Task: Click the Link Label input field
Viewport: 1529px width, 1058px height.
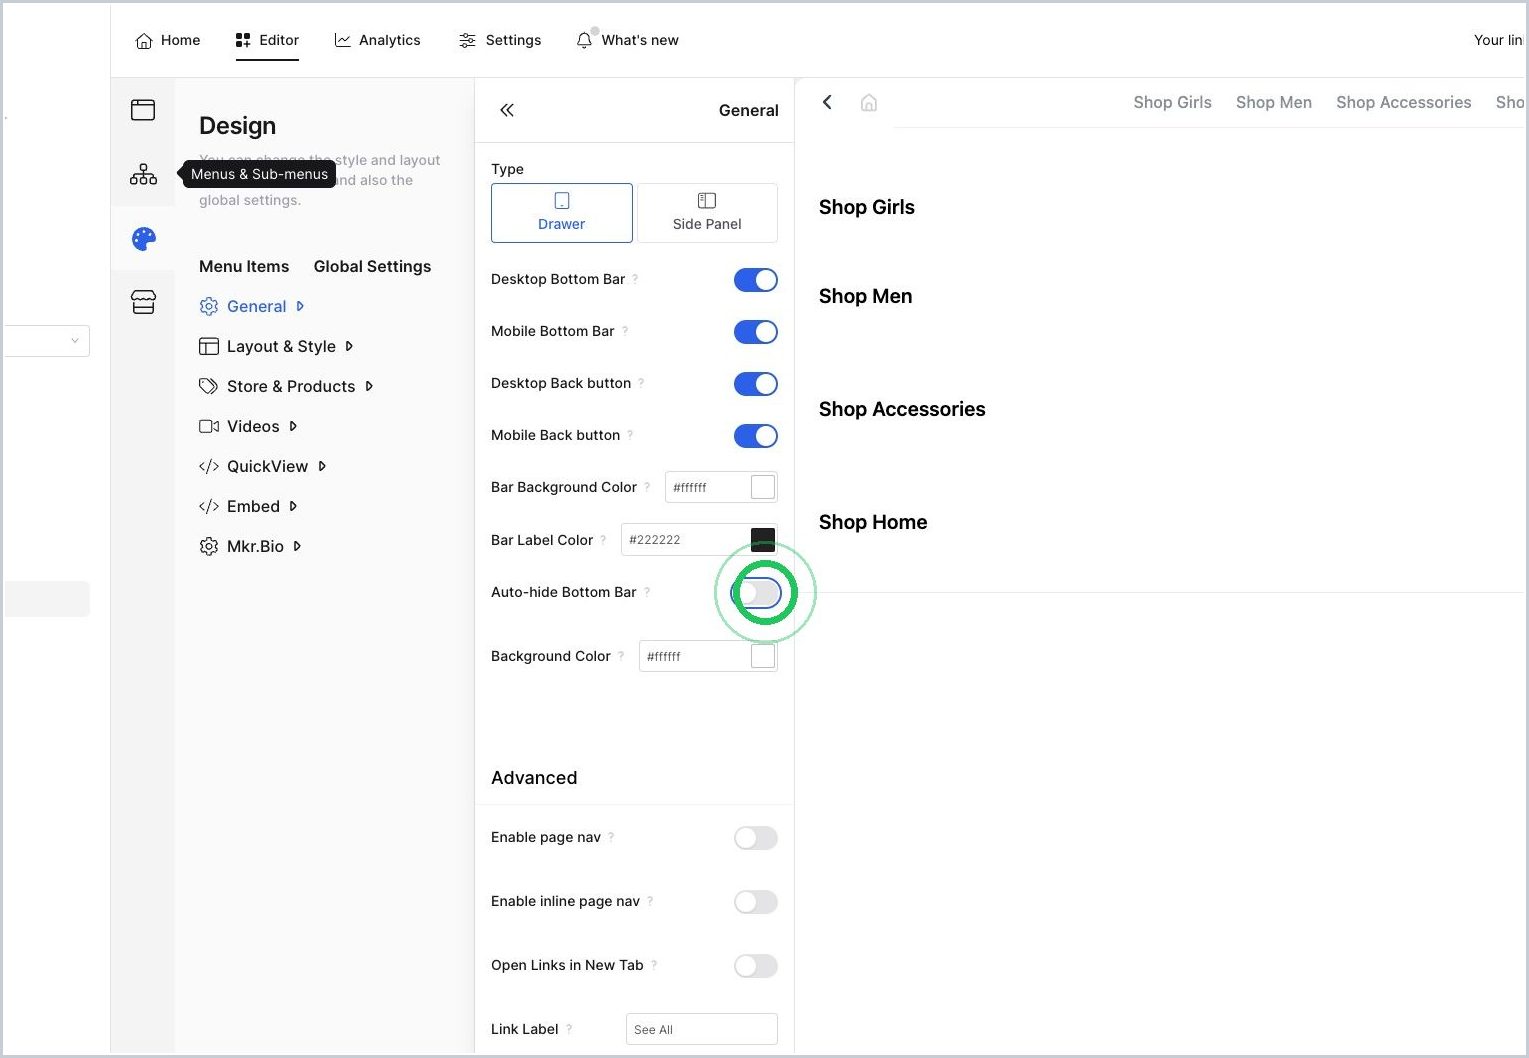Action: coord(702,1029)
